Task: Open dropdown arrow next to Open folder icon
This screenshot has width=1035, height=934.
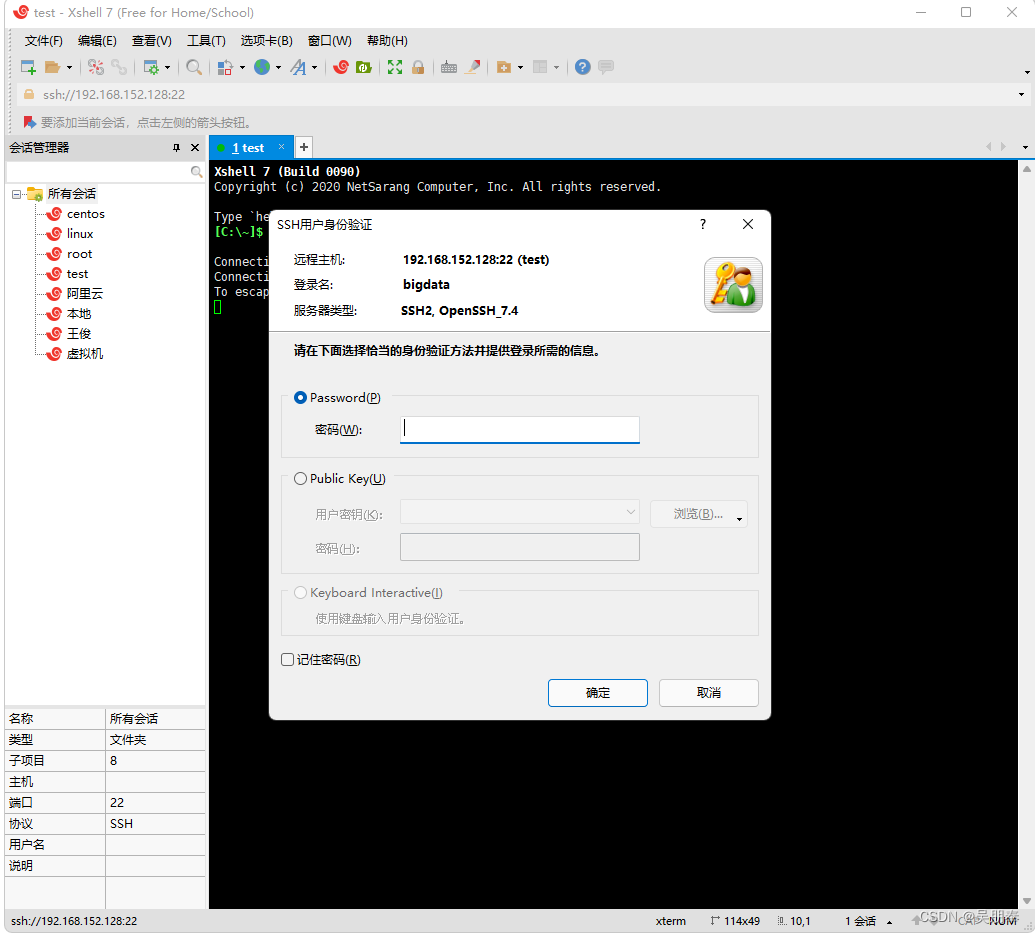Action: point(69,67)
